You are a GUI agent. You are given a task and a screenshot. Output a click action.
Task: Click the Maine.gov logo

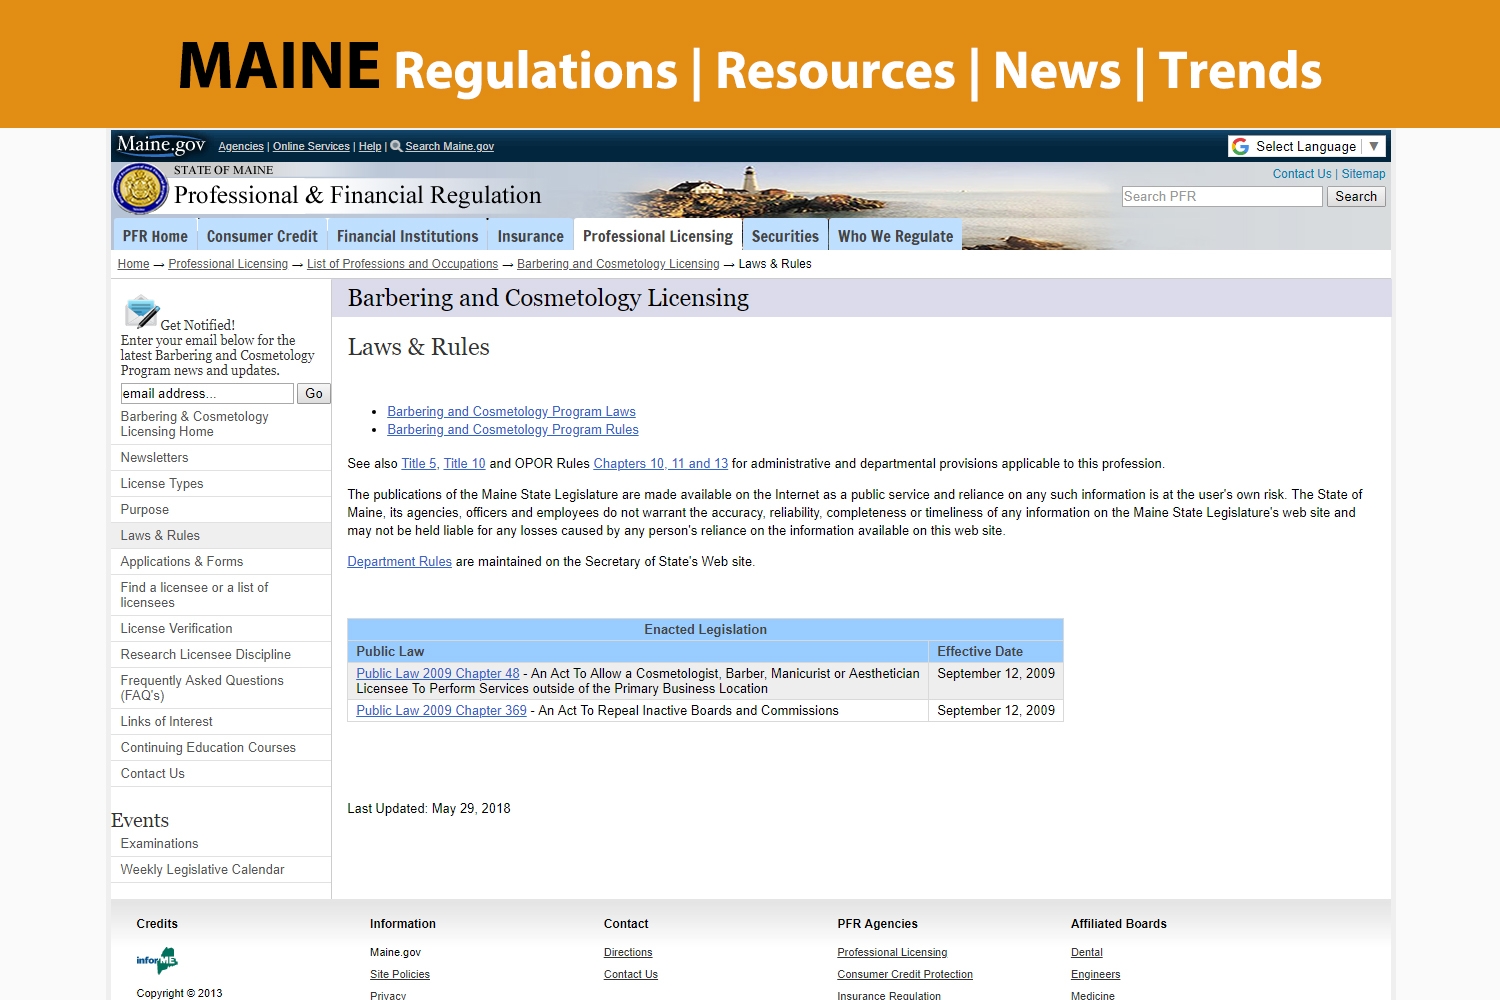click(x=160, y=145)
